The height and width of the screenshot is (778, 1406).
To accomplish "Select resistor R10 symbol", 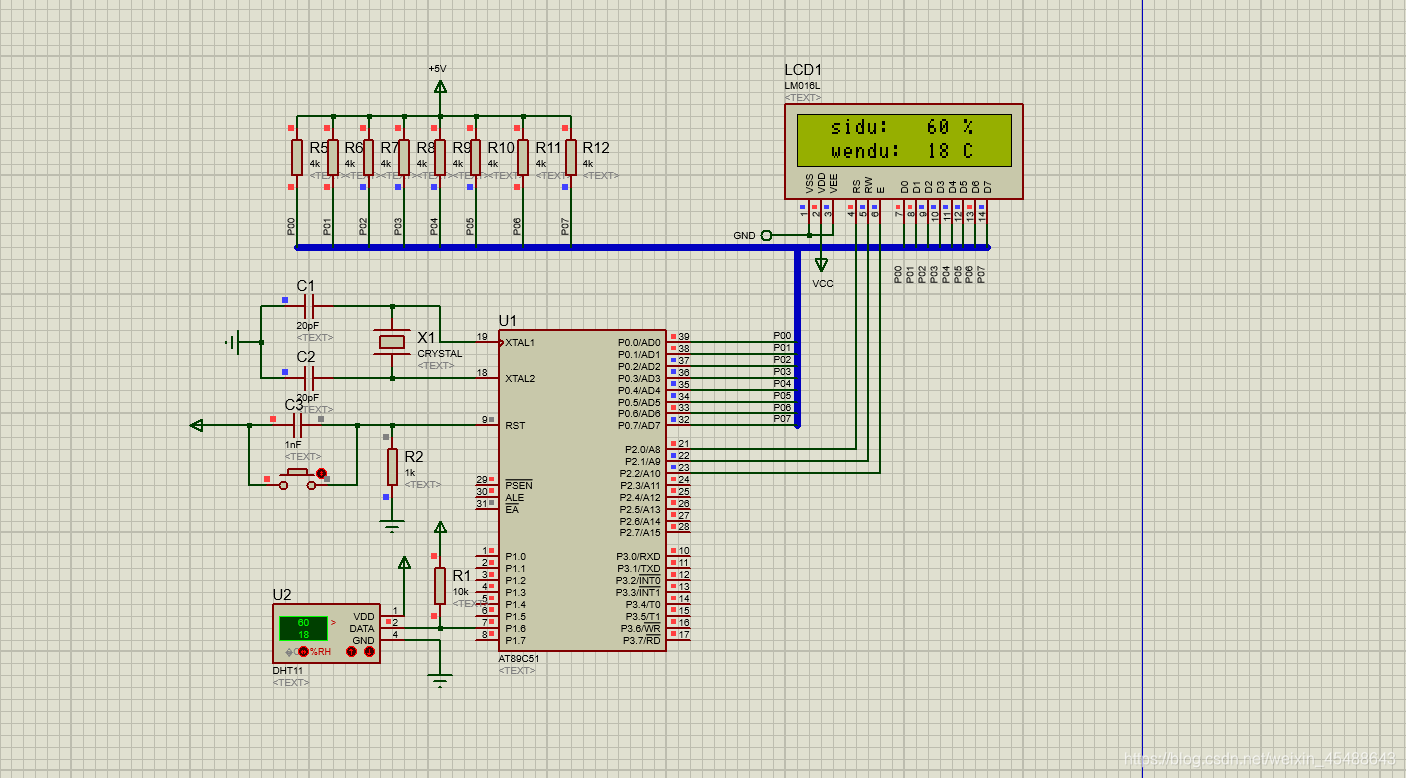I will point(476,157).
